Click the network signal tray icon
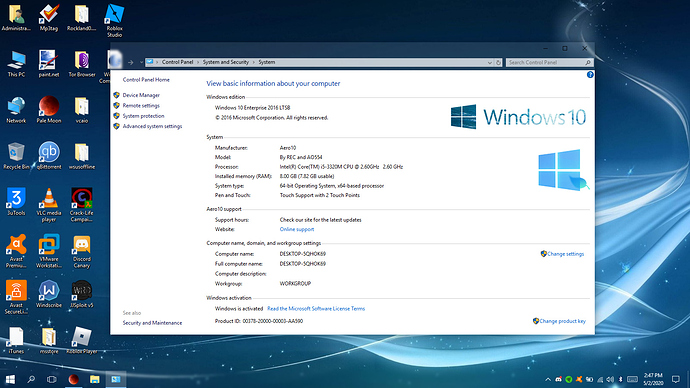Screen dimensions: 690x388 coord(600,379)
